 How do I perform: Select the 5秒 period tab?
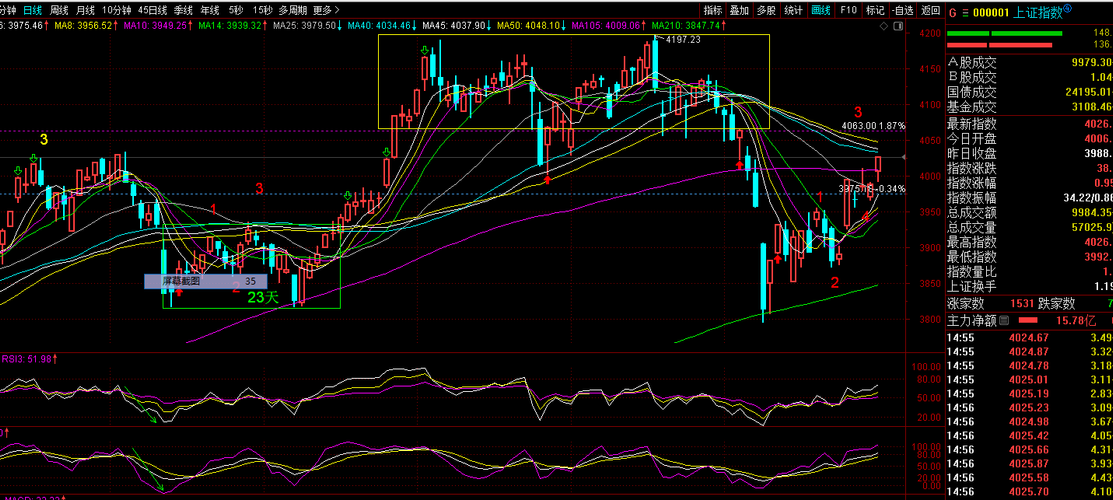pos(235,10)
